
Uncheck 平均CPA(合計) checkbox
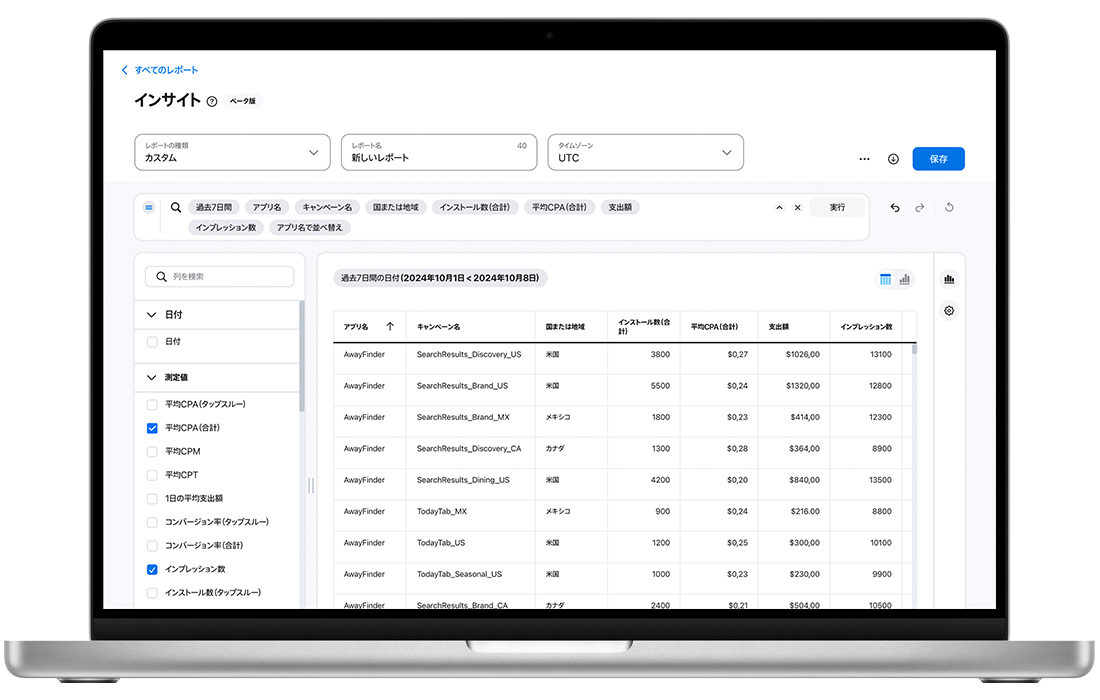152,428
